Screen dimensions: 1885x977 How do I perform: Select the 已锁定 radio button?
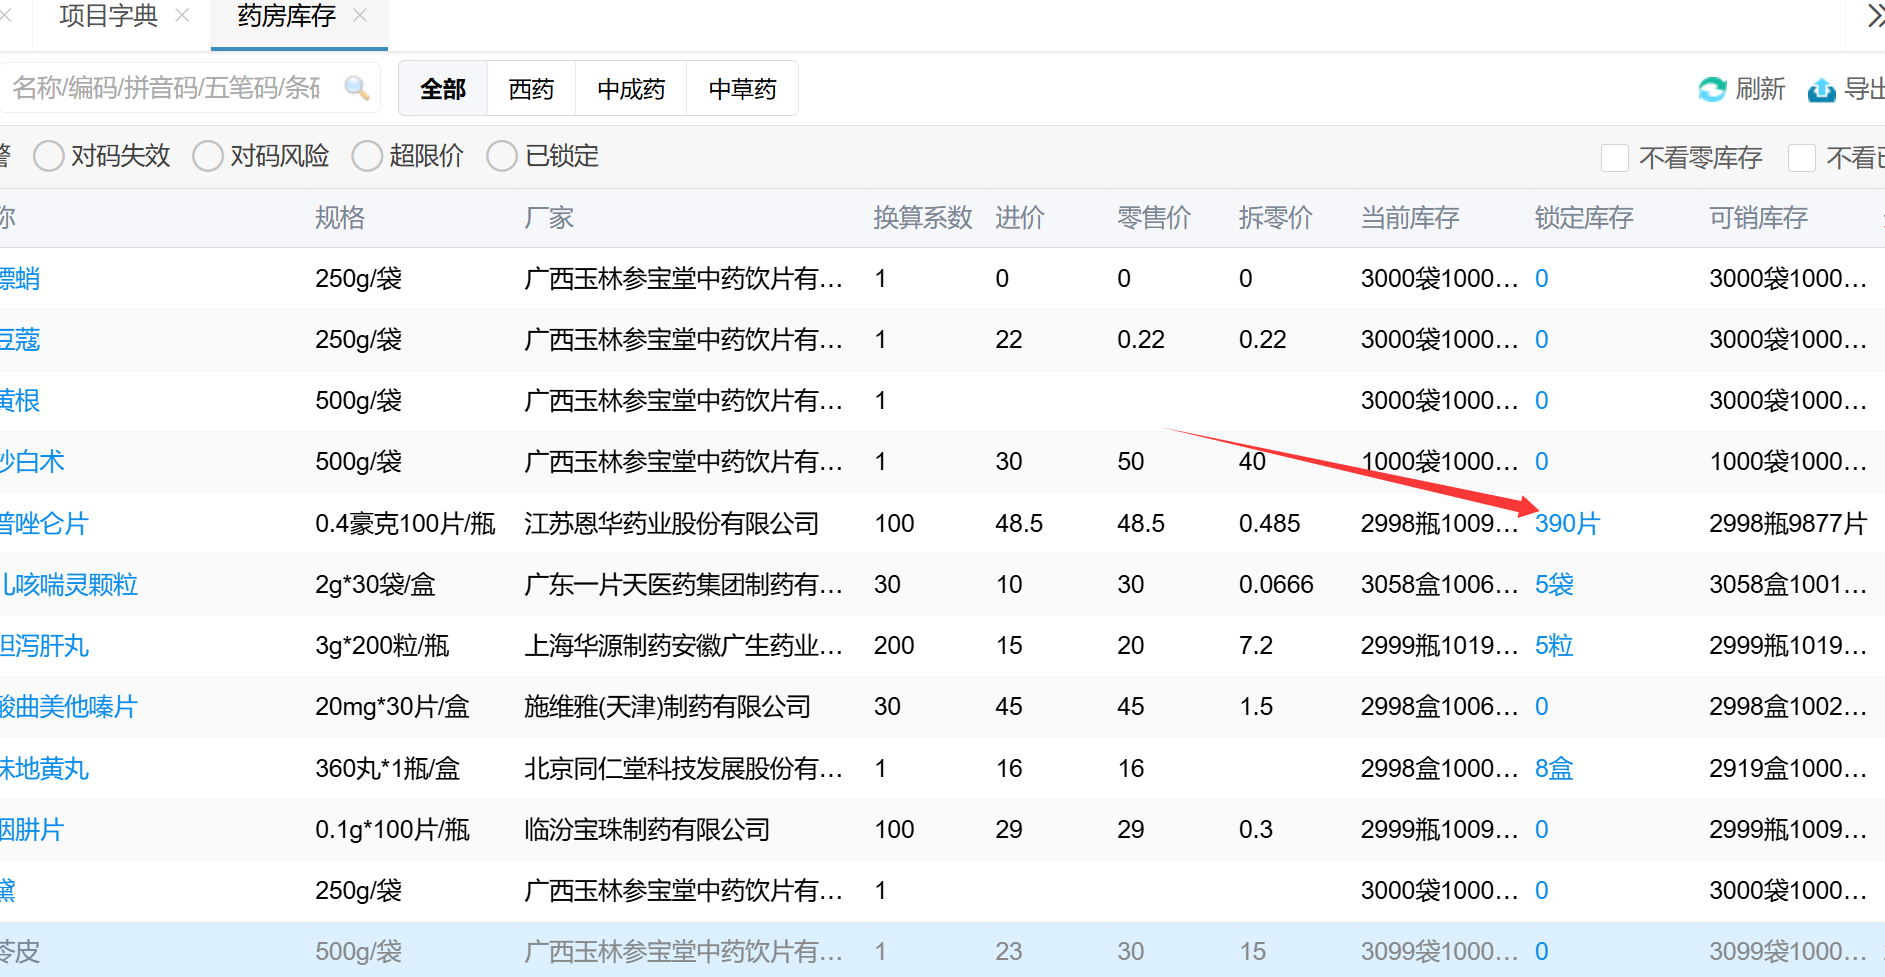click(502, 156)
